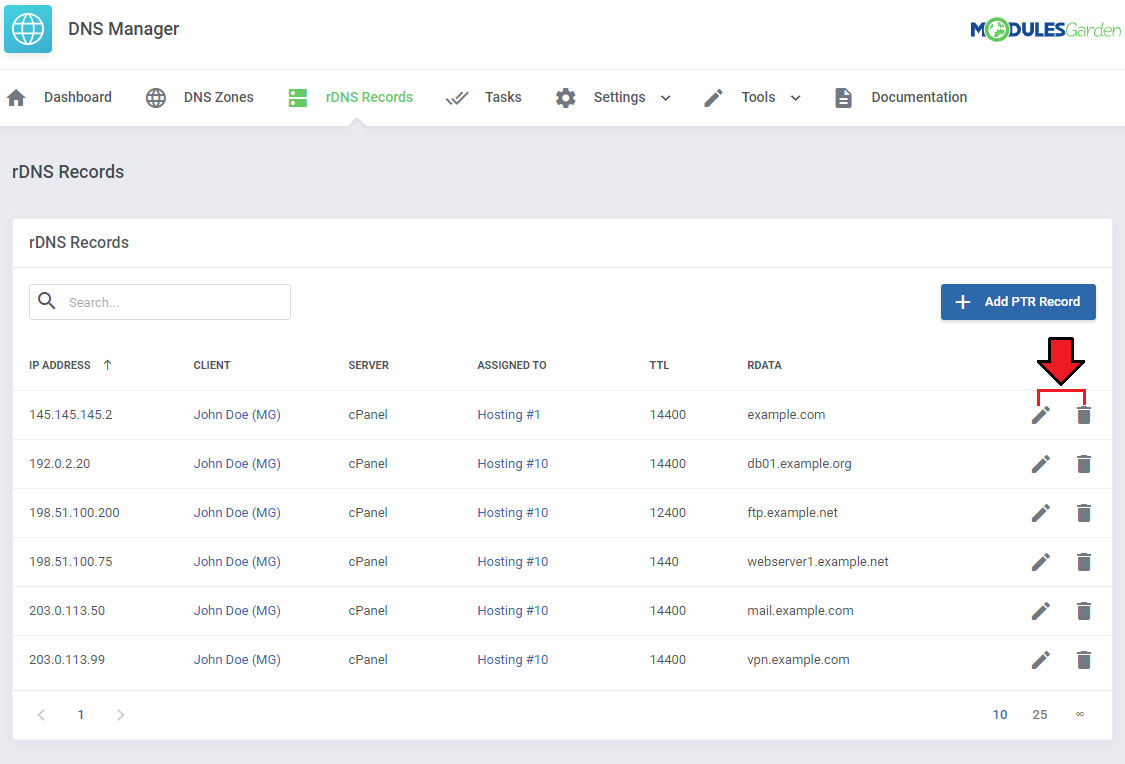Click the IP Address sort arrow

coord(108,365)
